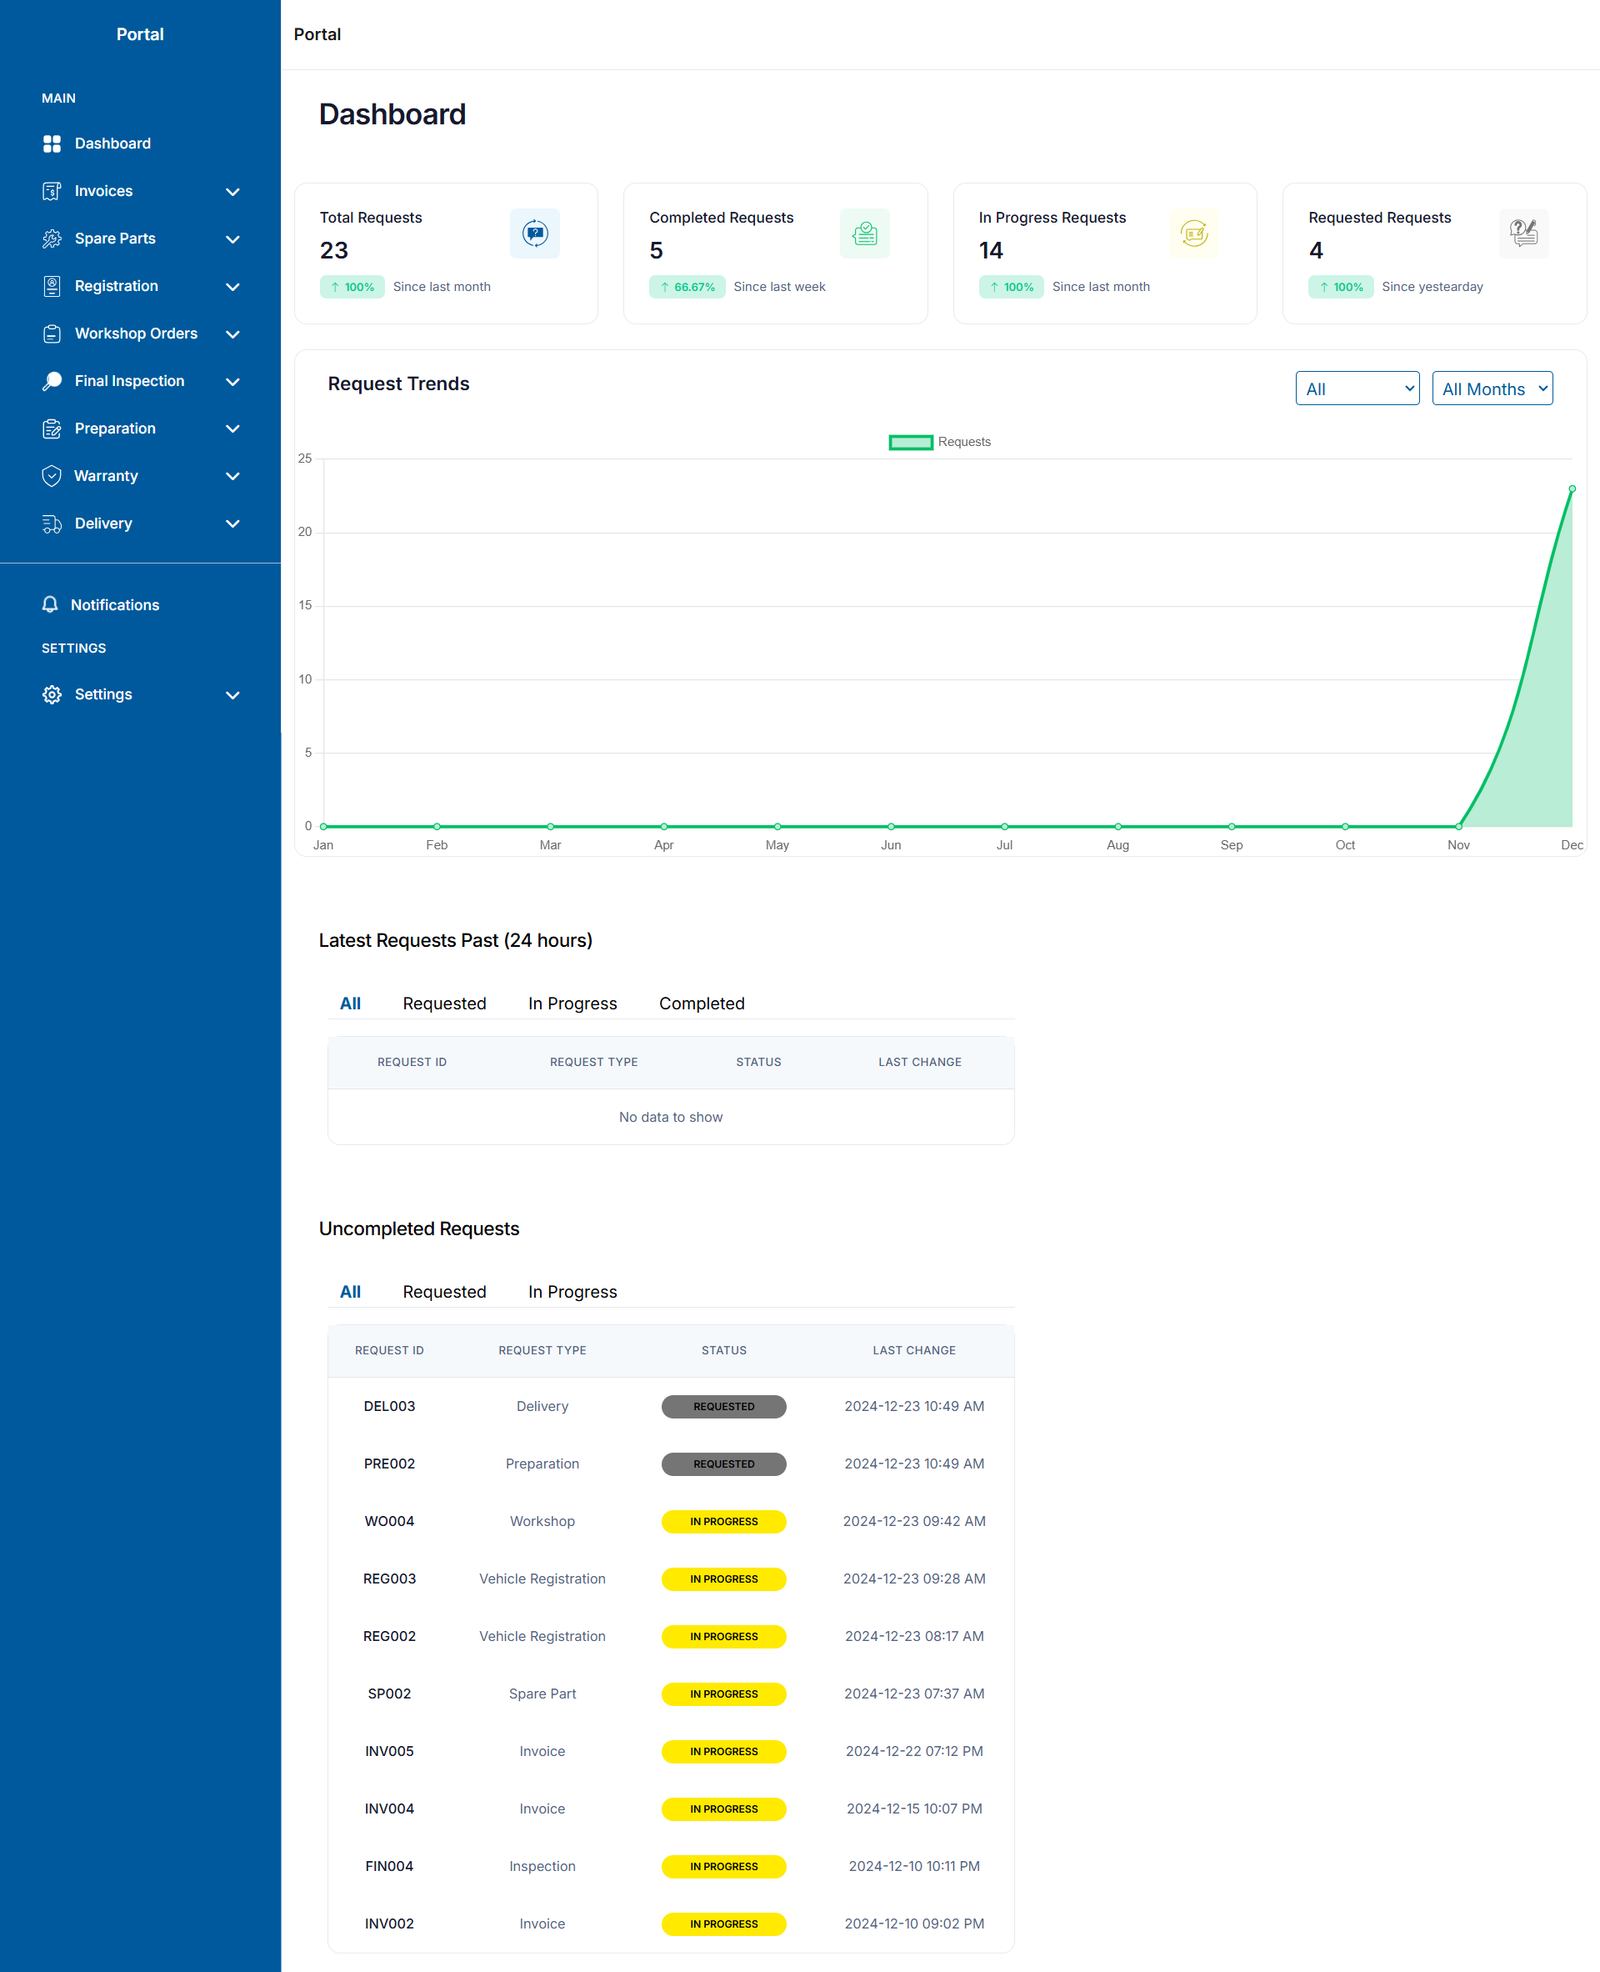Open request SP002
This screenshot has height=1972, width=1600.
[x=389, y=1694]
